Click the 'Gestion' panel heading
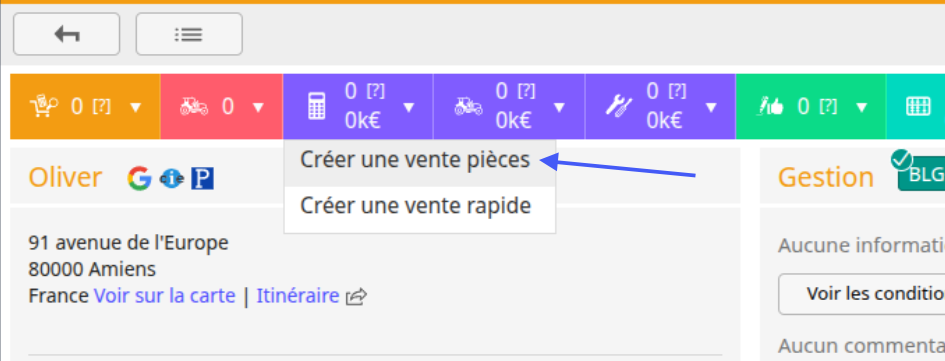Viewport: 945px width, 361px height. pyautogui.click(x=826, y=178)
